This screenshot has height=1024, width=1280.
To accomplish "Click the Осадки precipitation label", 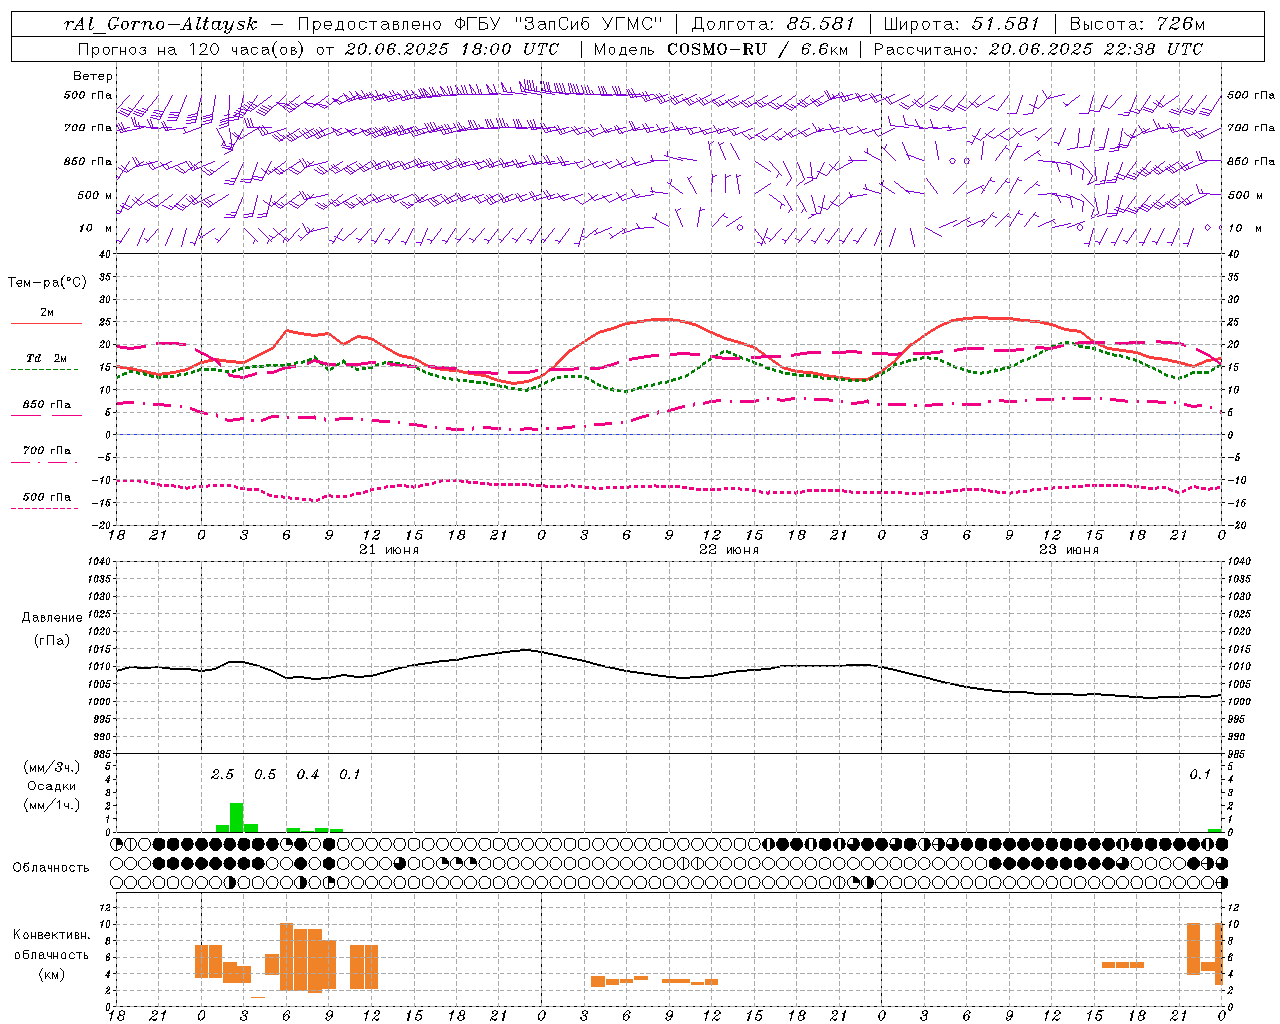I will pyautogui.click(x=51, y=786).
